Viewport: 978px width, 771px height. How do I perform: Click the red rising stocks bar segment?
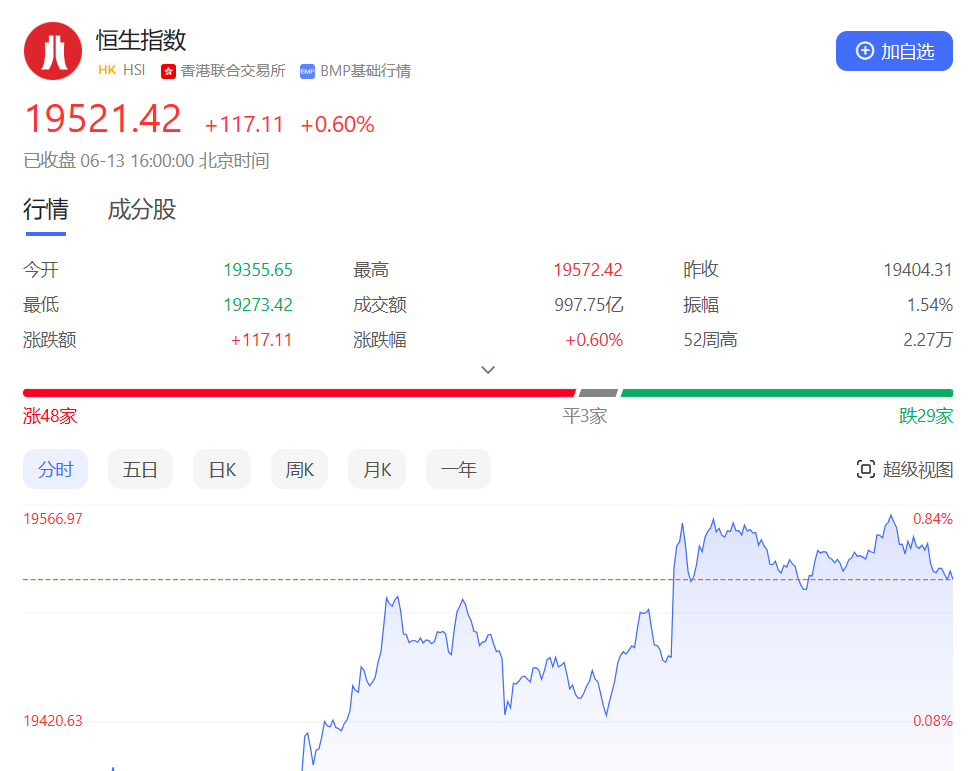coord(299,393)
